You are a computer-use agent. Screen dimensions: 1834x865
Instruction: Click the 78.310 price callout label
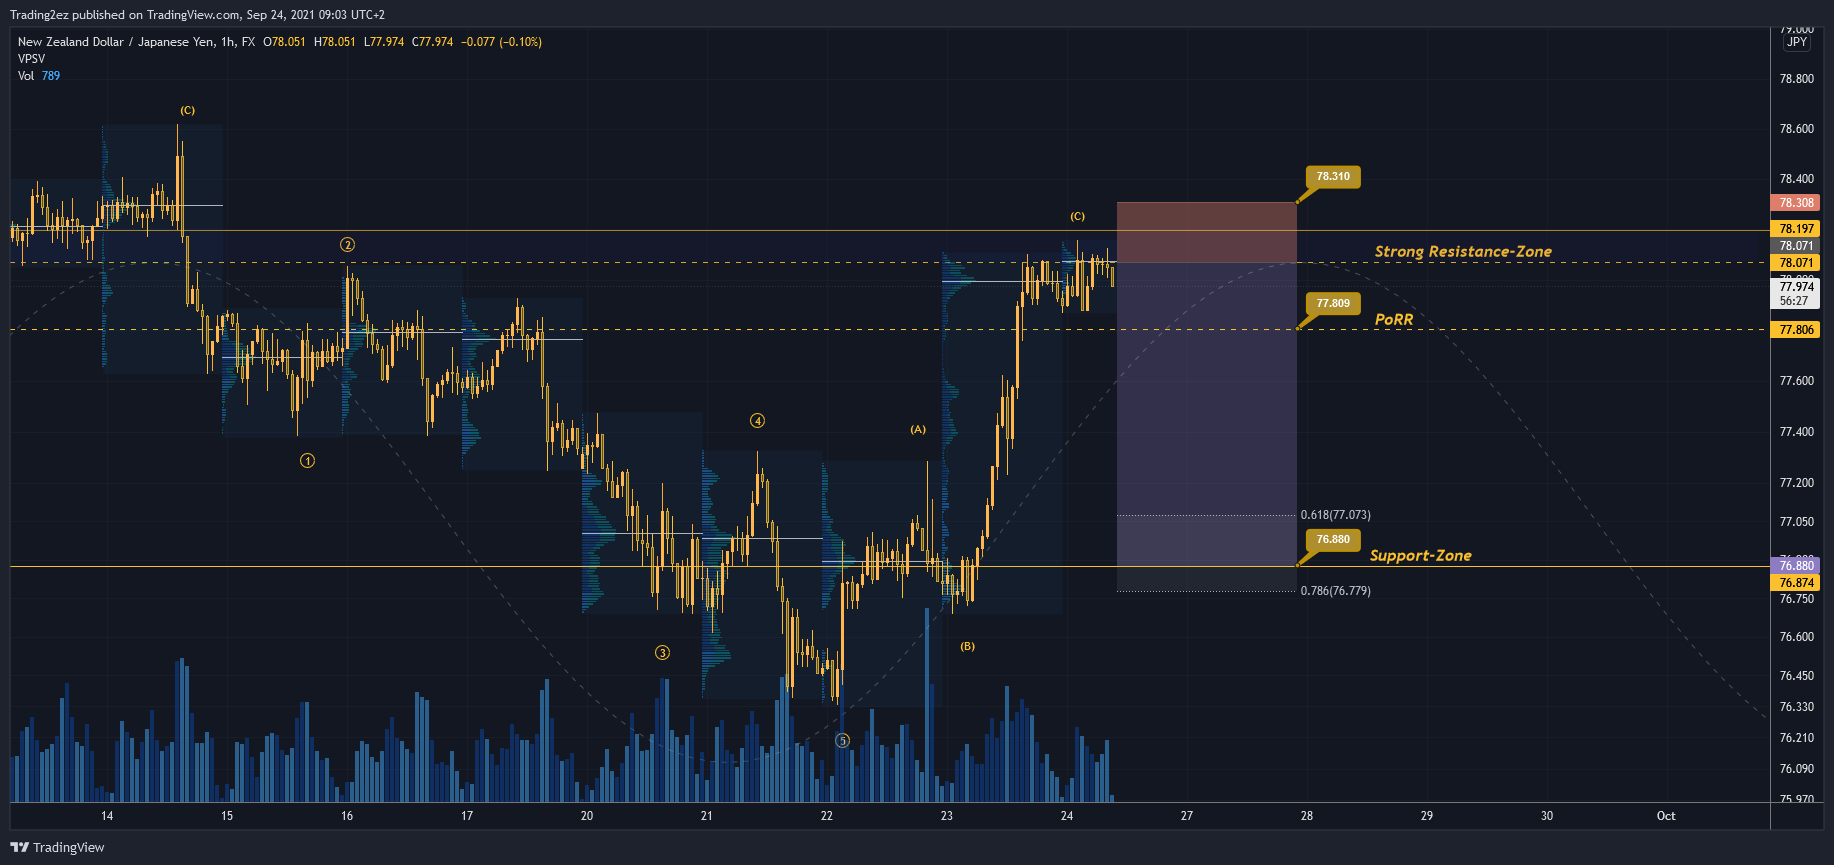[x=1333, y=177]
